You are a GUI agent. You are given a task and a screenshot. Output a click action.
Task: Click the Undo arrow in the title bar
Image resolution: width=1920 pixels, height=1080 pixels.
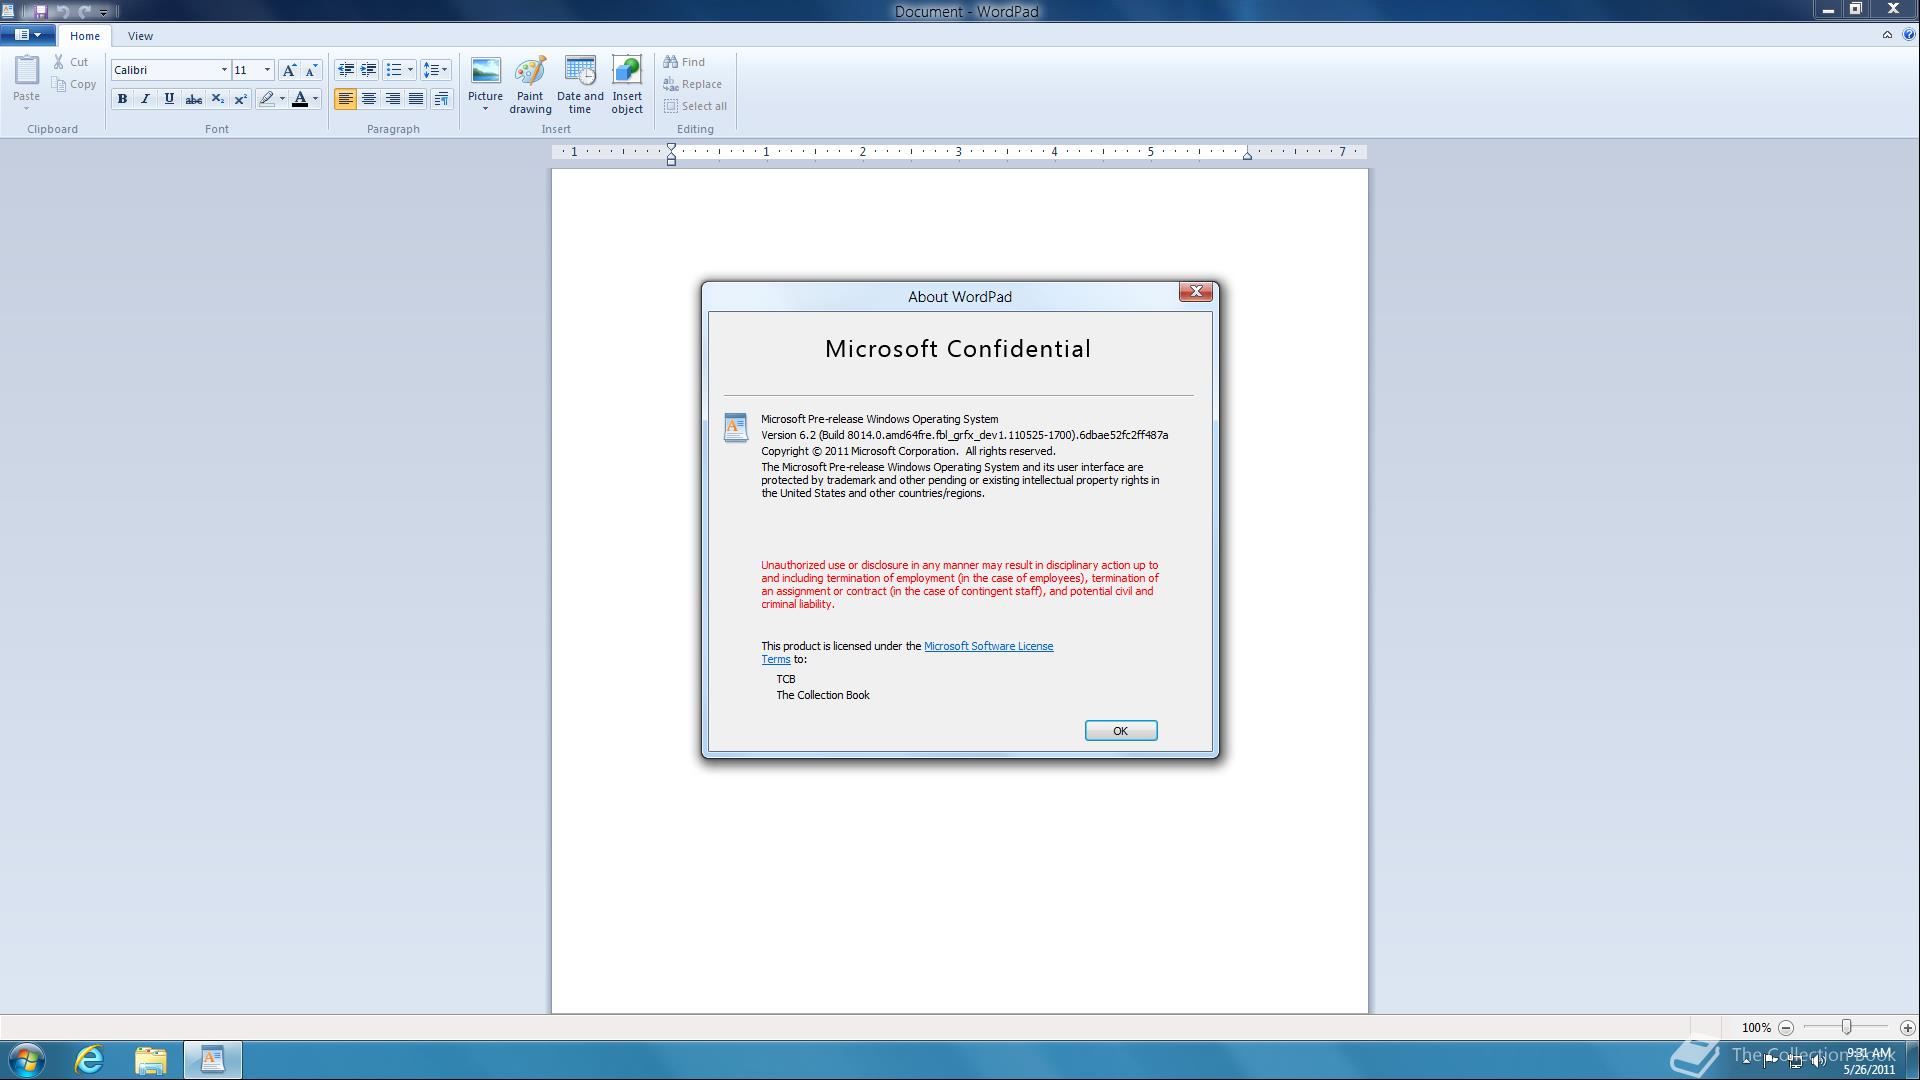point(62,11)
